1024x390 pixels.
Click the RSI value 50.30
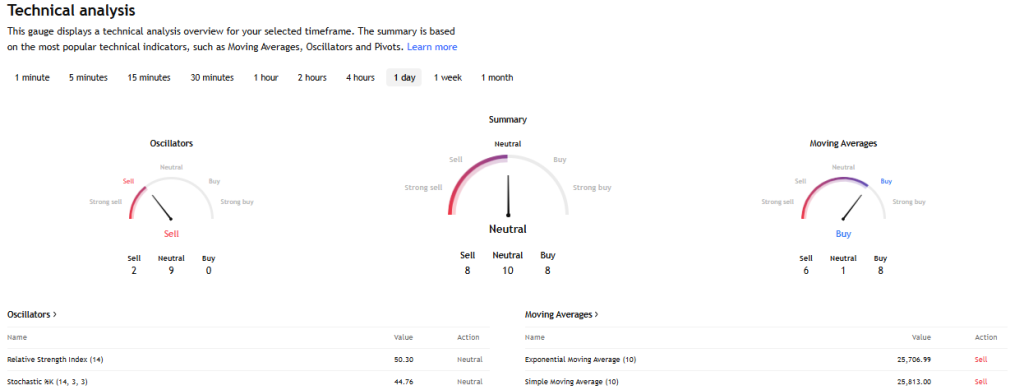point(403,360)
